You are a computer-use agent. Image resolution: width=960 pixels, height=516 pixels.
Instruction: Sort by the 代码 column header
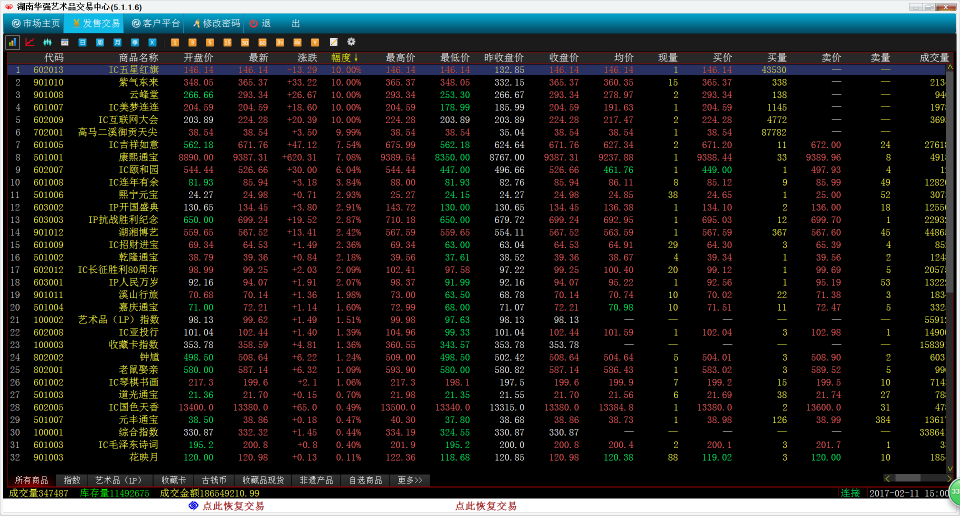pyautogui.click(x=54, y=58)
